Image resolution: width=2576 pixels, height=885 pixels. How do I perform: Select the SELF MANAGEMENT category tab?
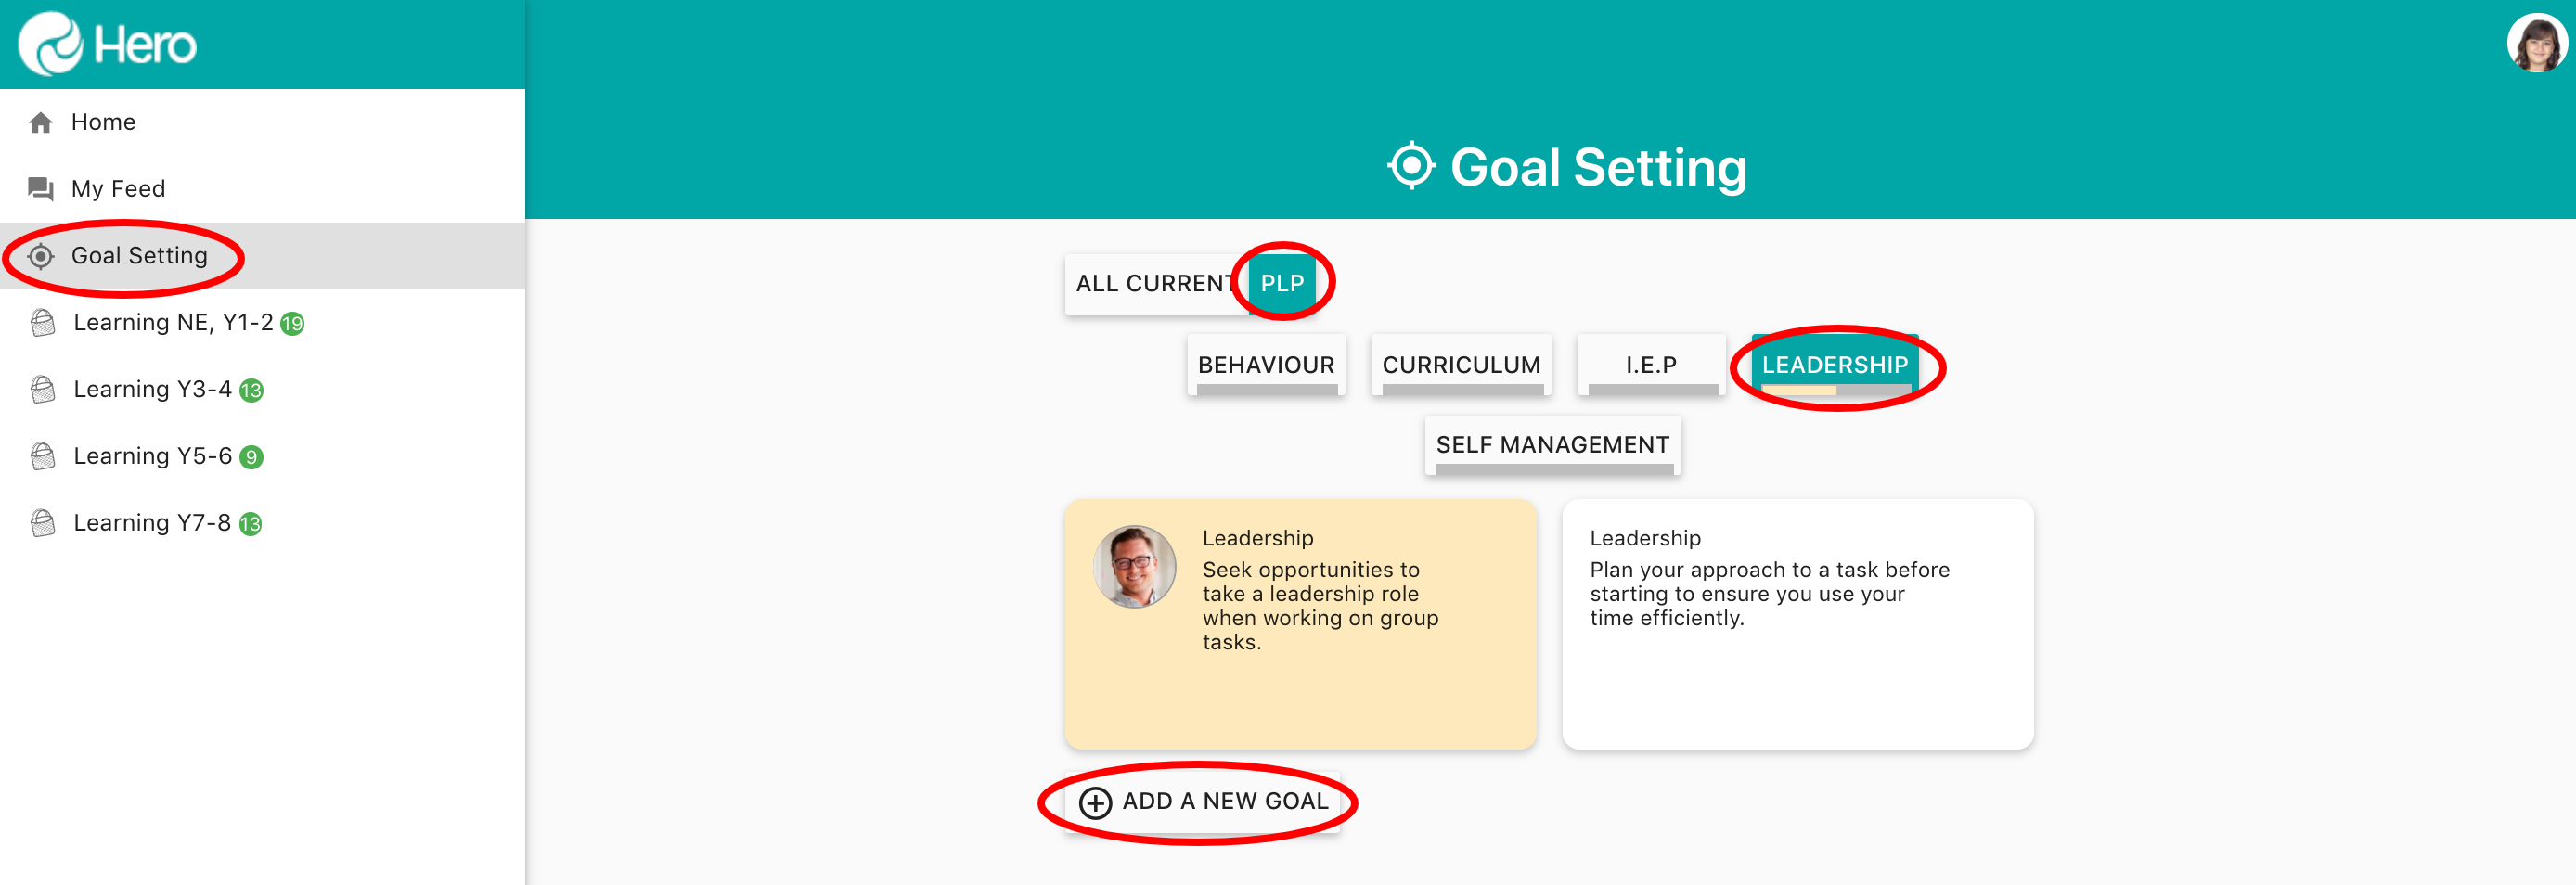1552,445
